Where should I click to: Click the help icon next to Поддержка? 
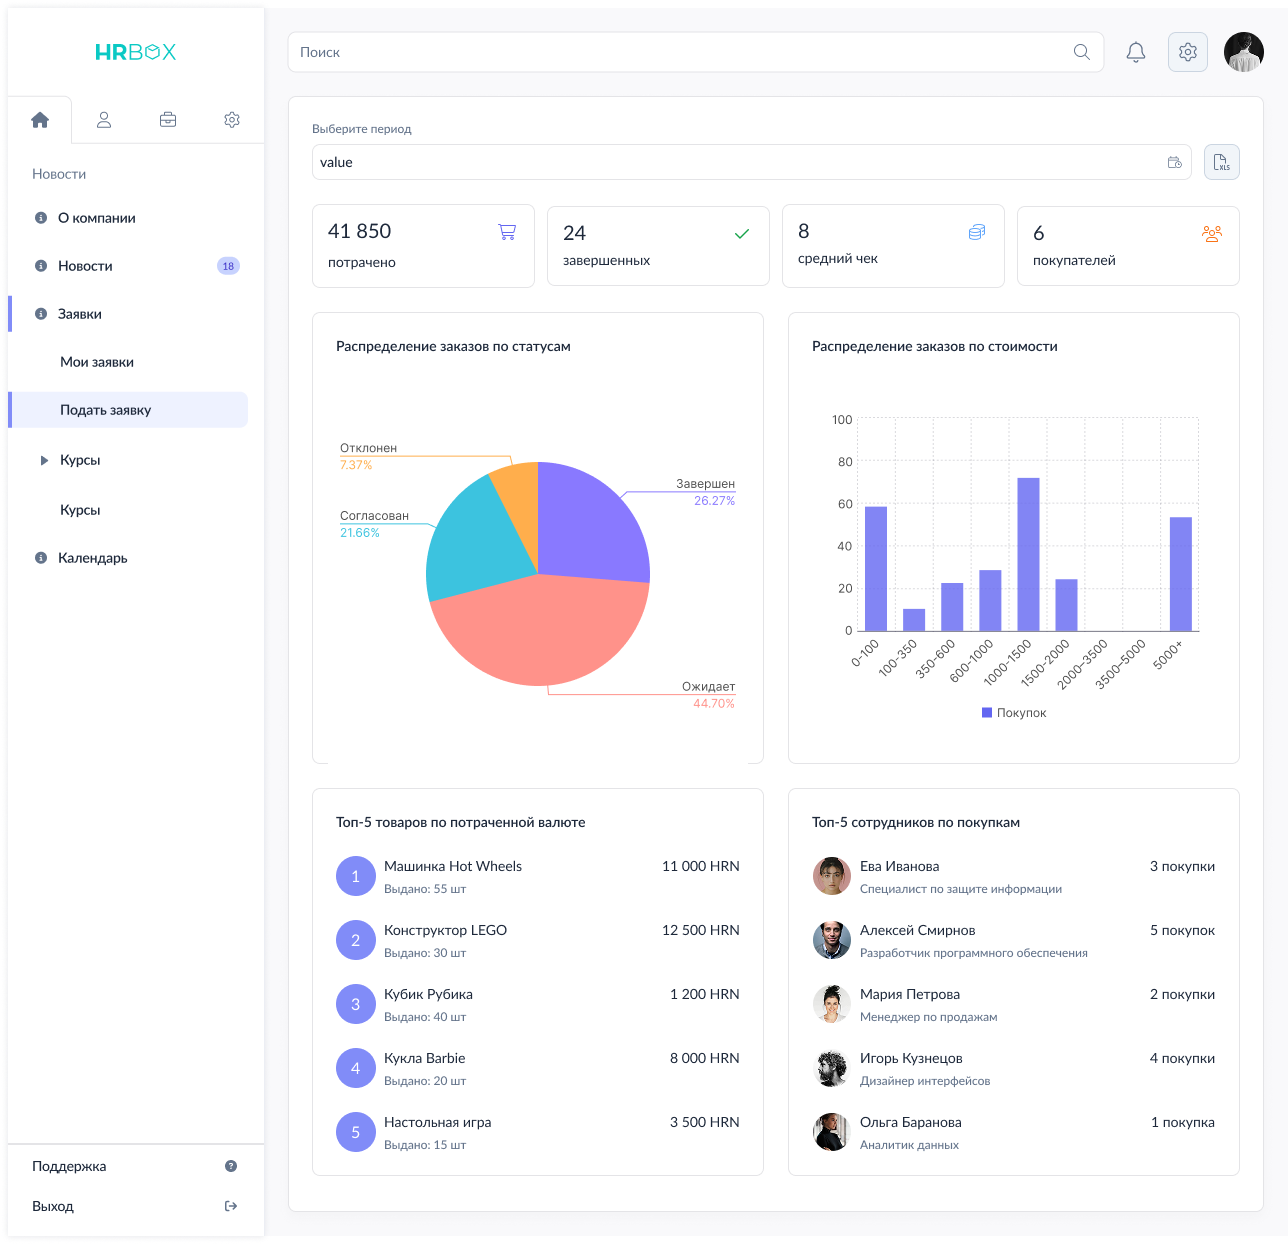(x=231, y=1165)
